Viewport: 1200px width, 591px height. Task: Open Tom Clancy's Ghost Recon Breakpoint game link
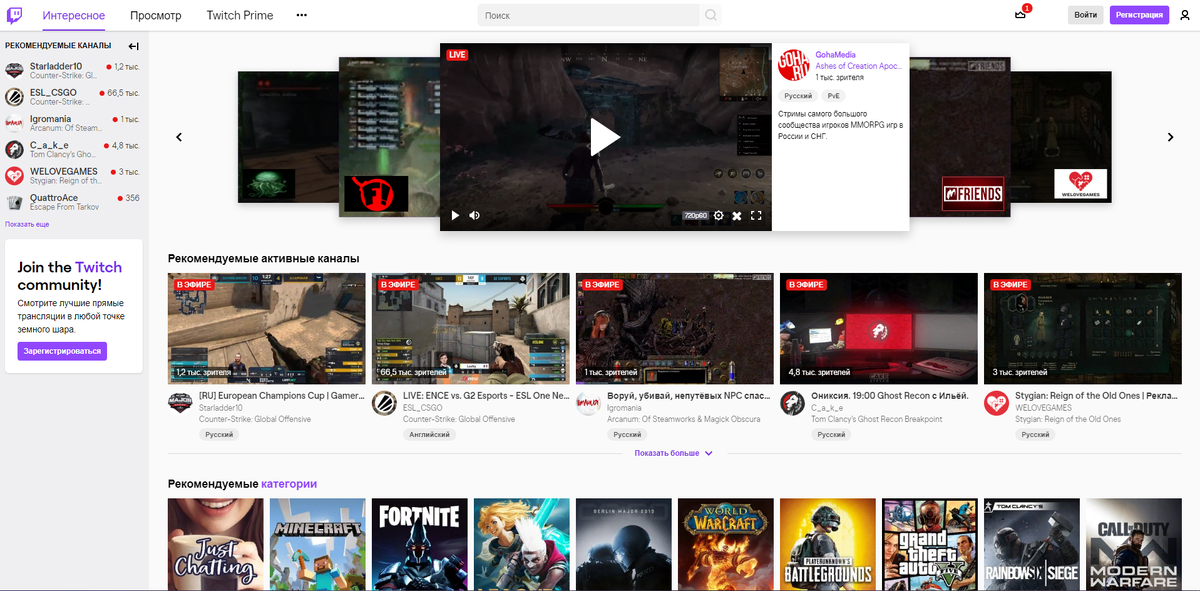click(876, 419)
